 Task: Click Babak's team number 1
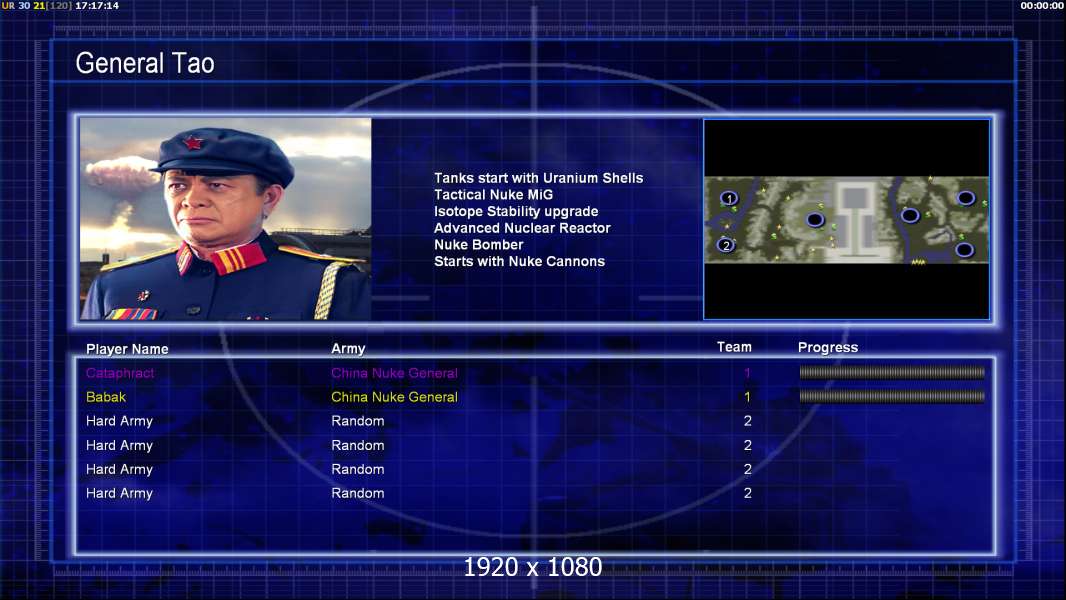pos(747,397)
